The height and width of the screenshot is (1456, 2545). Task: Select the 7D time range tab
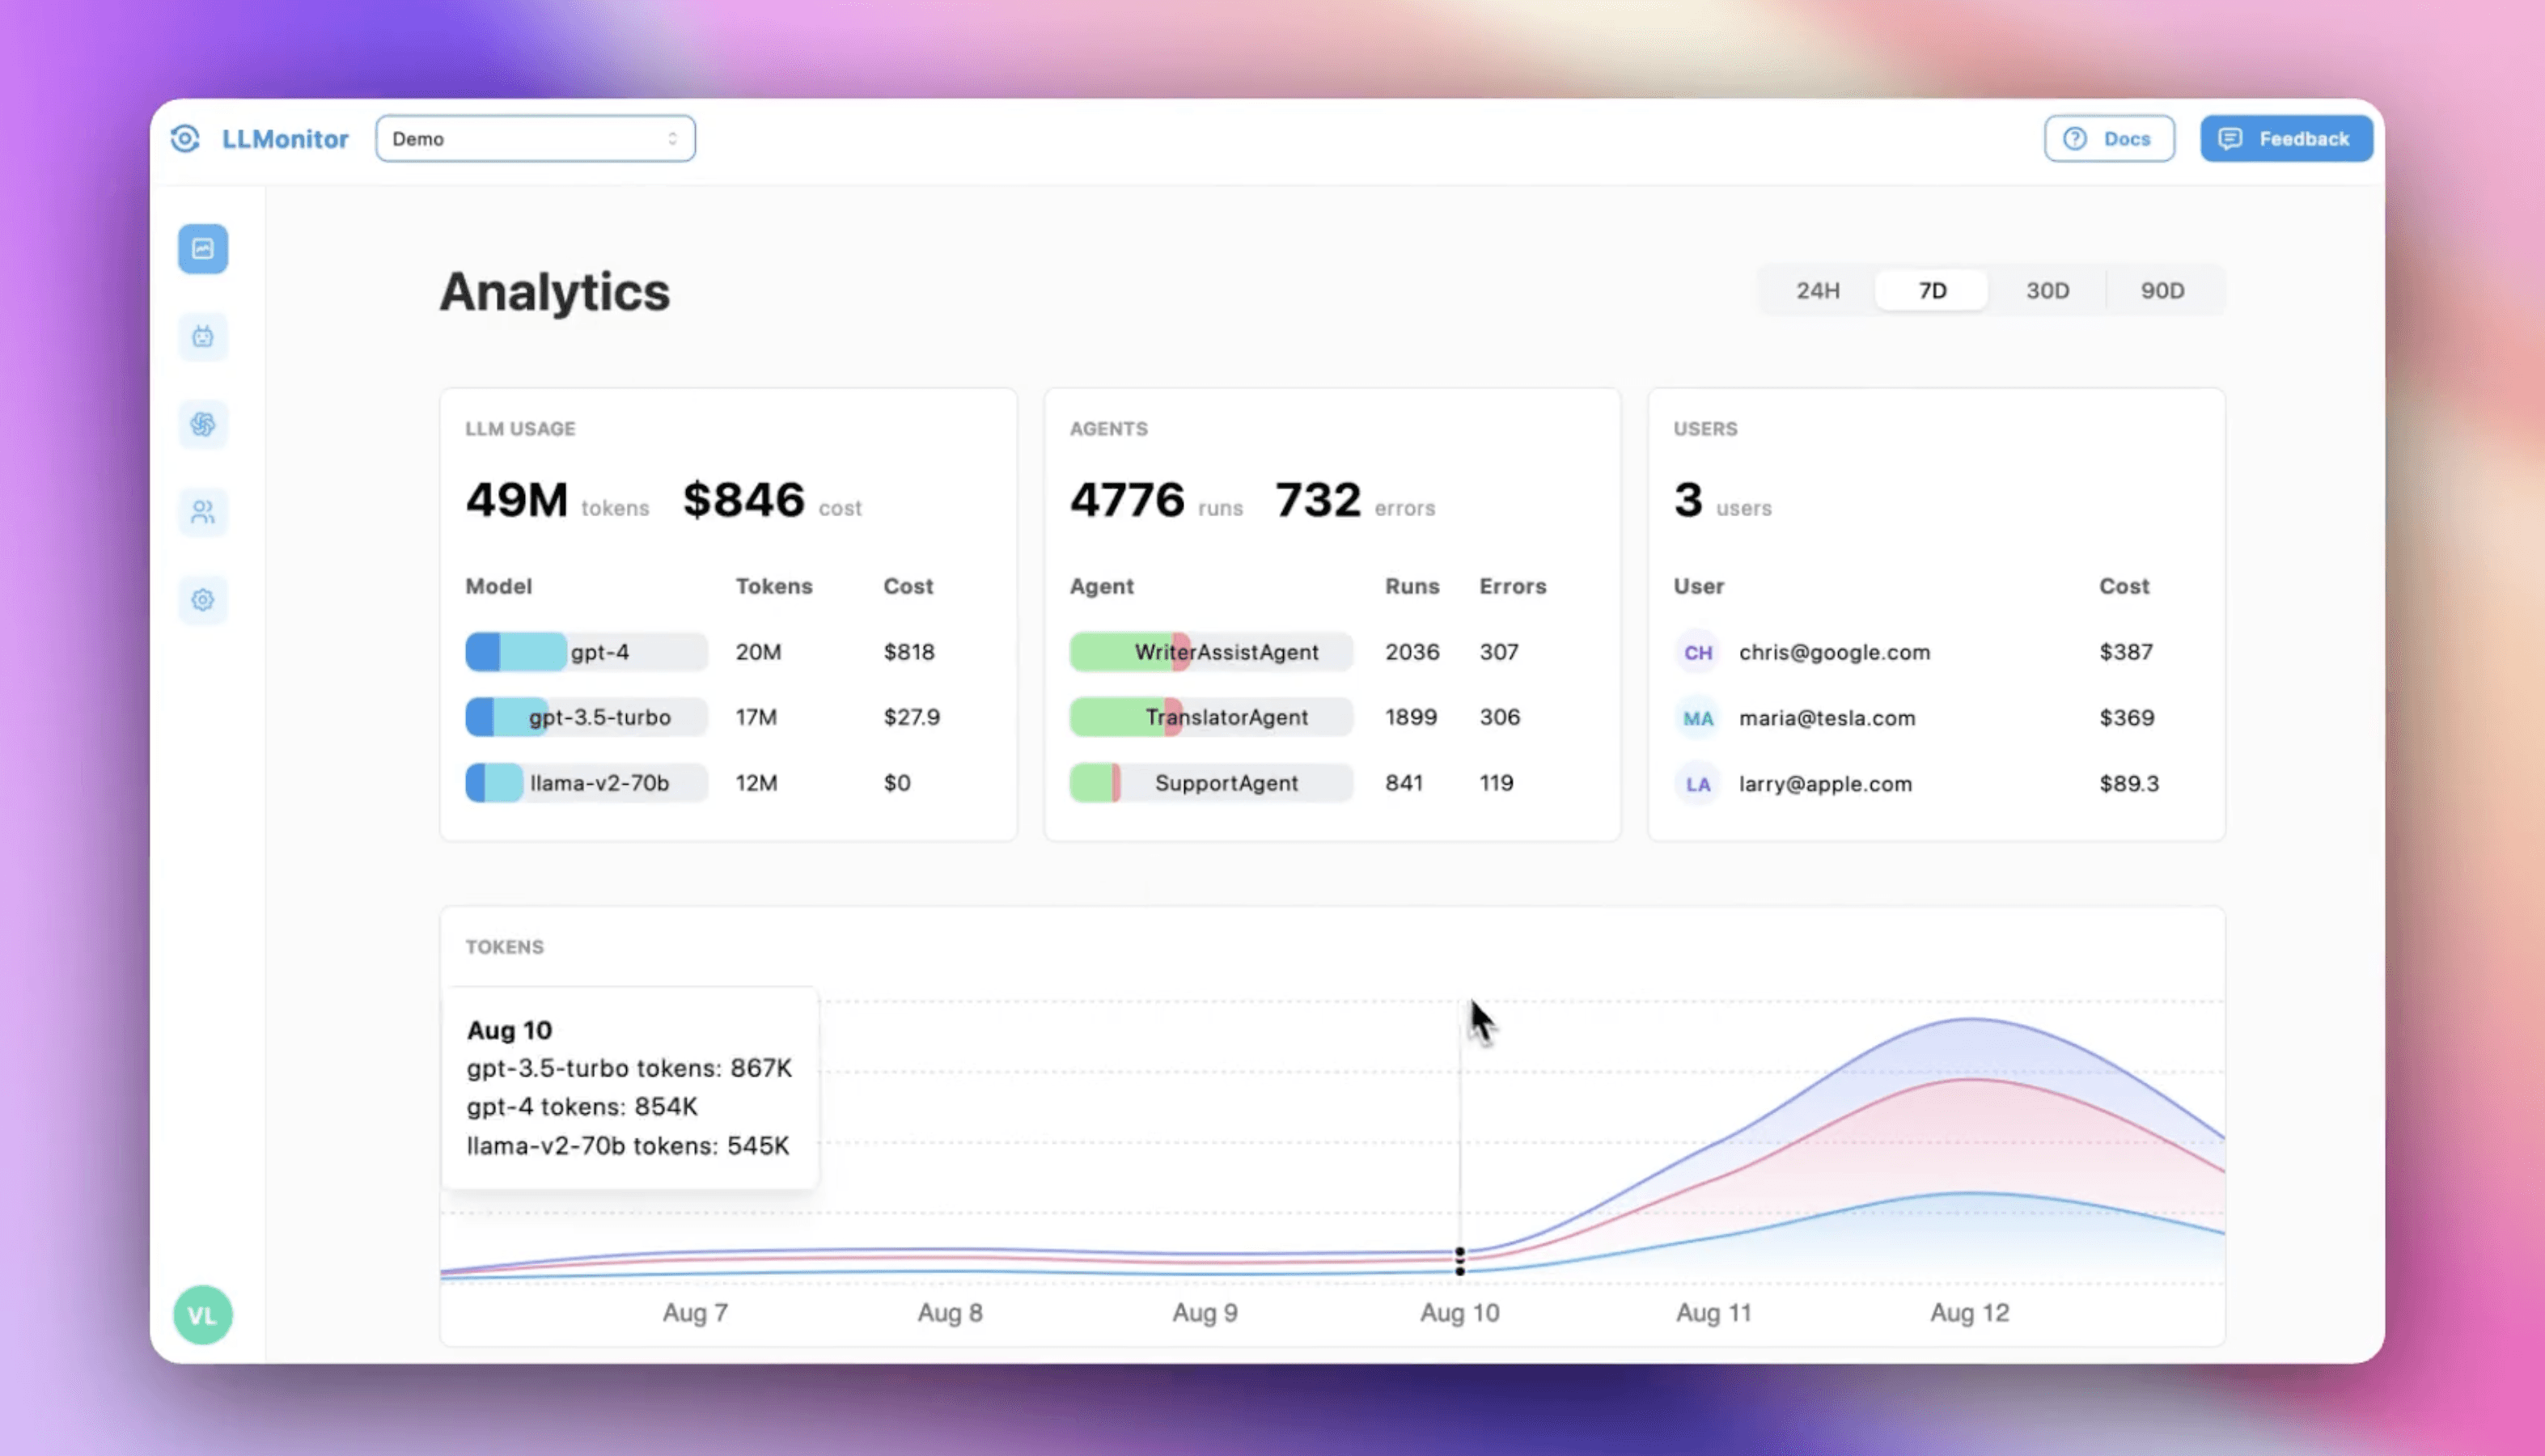pos(1932,290)
